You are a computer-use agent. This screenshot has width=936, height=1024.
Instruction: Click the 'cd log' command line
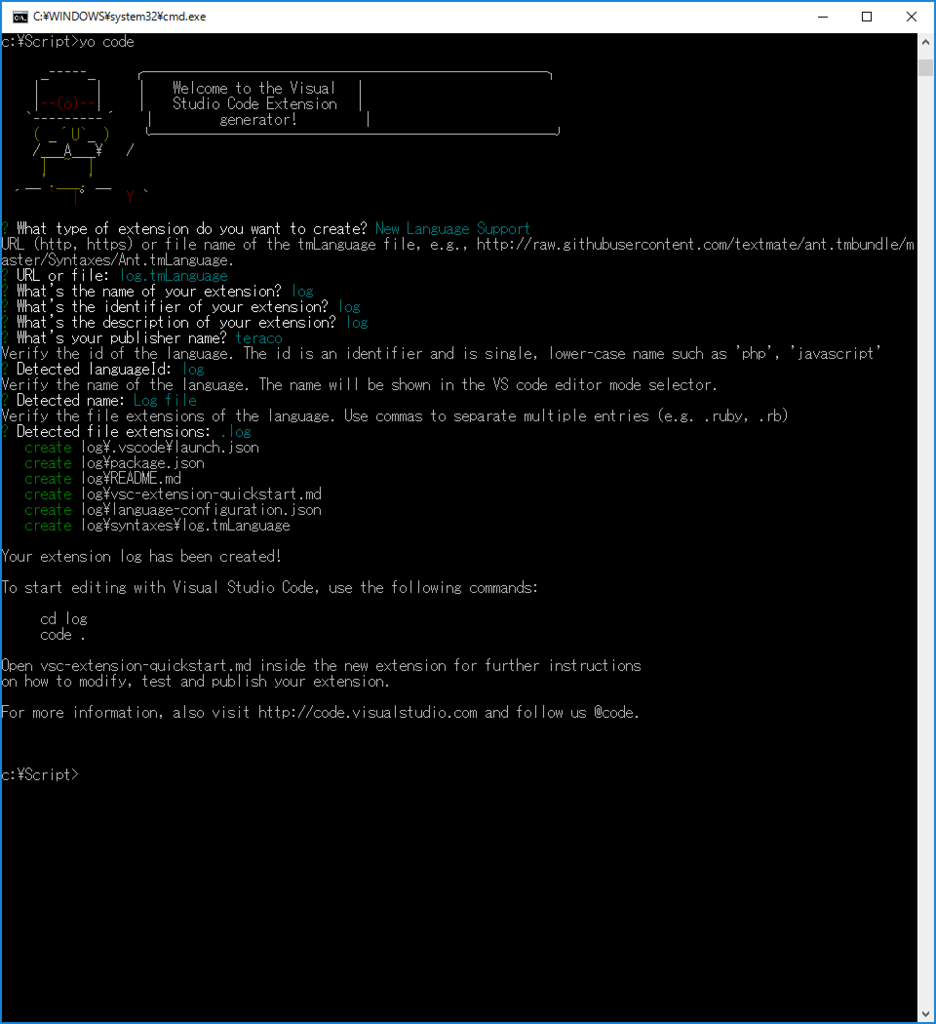pos(63,619)
